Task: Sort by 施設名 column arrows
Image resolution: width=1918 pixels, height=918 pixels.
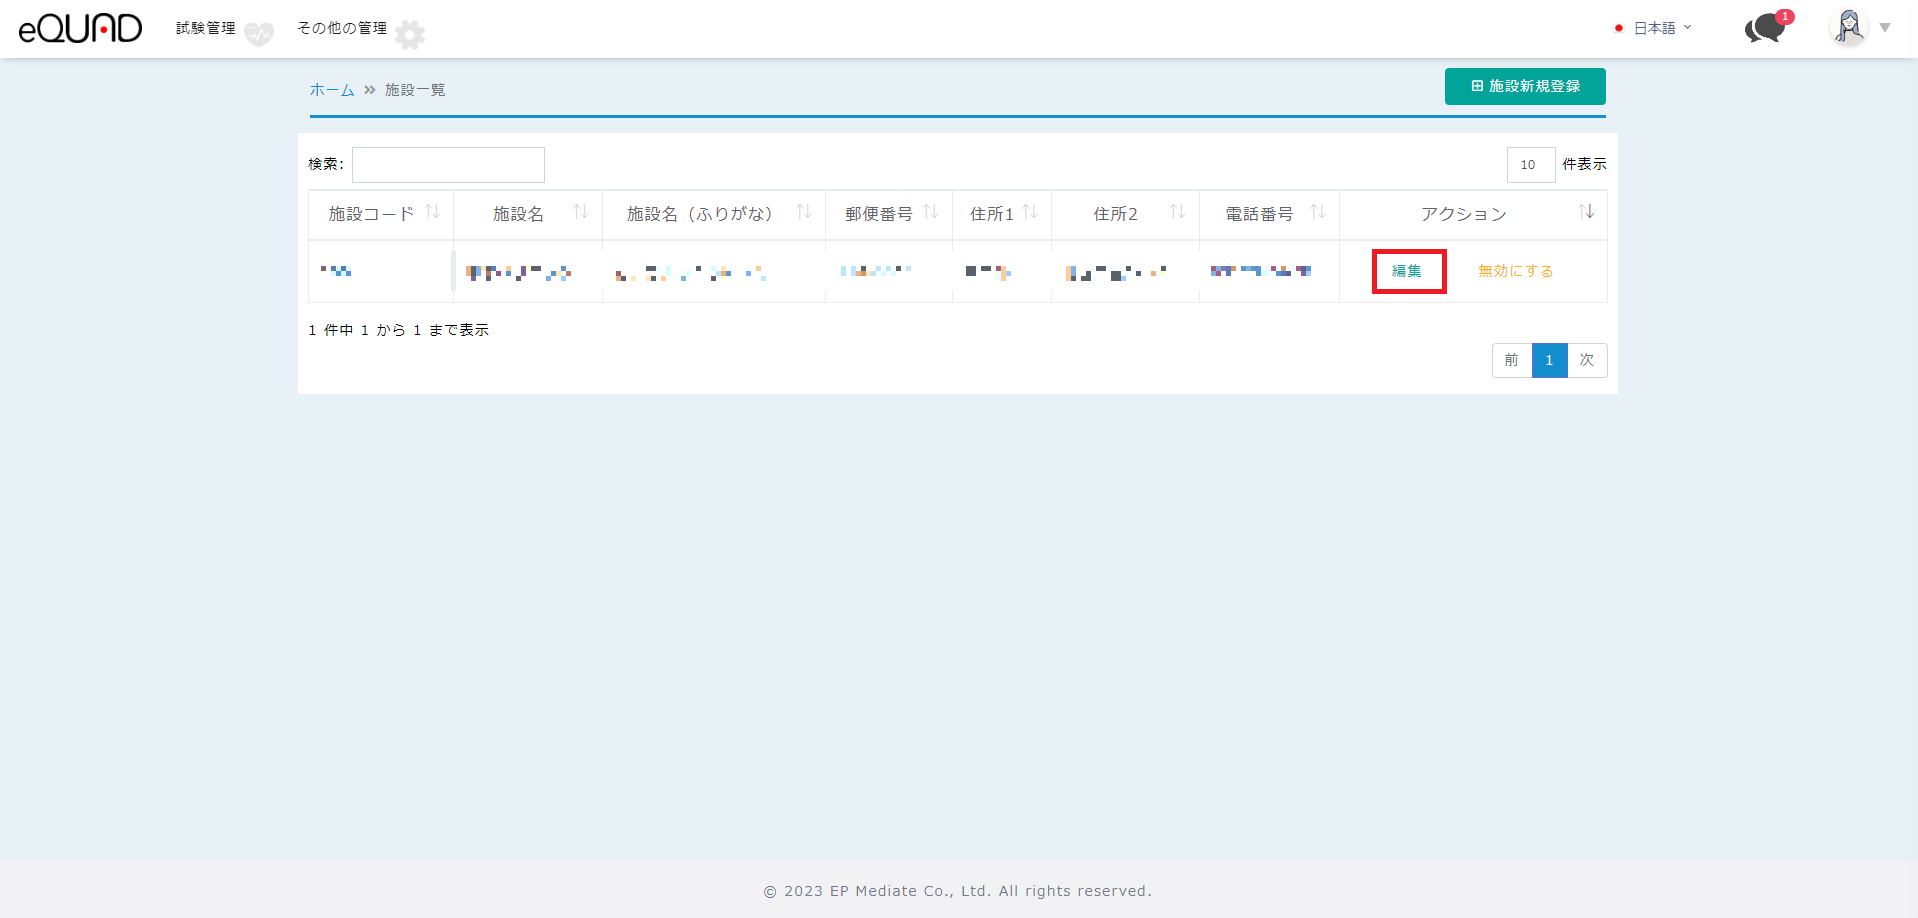Action: 580,212
